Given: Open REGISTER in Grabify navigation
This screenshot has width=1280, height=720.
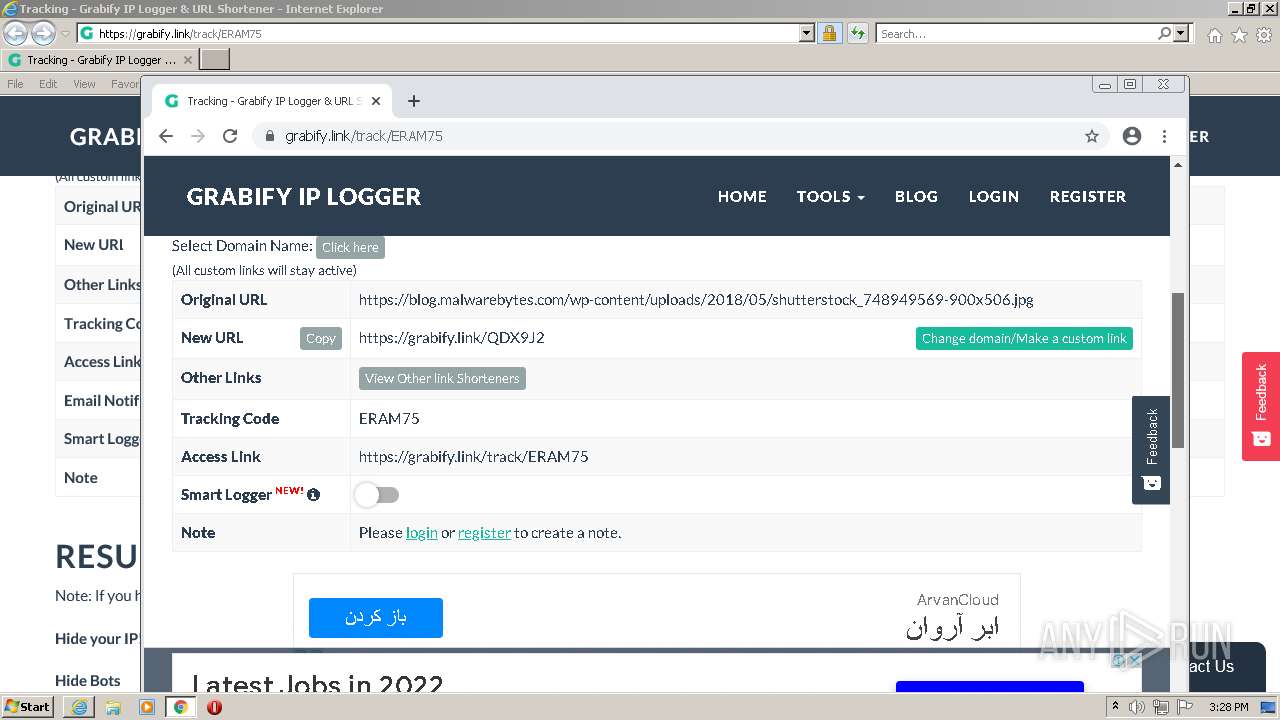Looking at the screenshot, I should pyautogui.click(x=1088, y=196).
